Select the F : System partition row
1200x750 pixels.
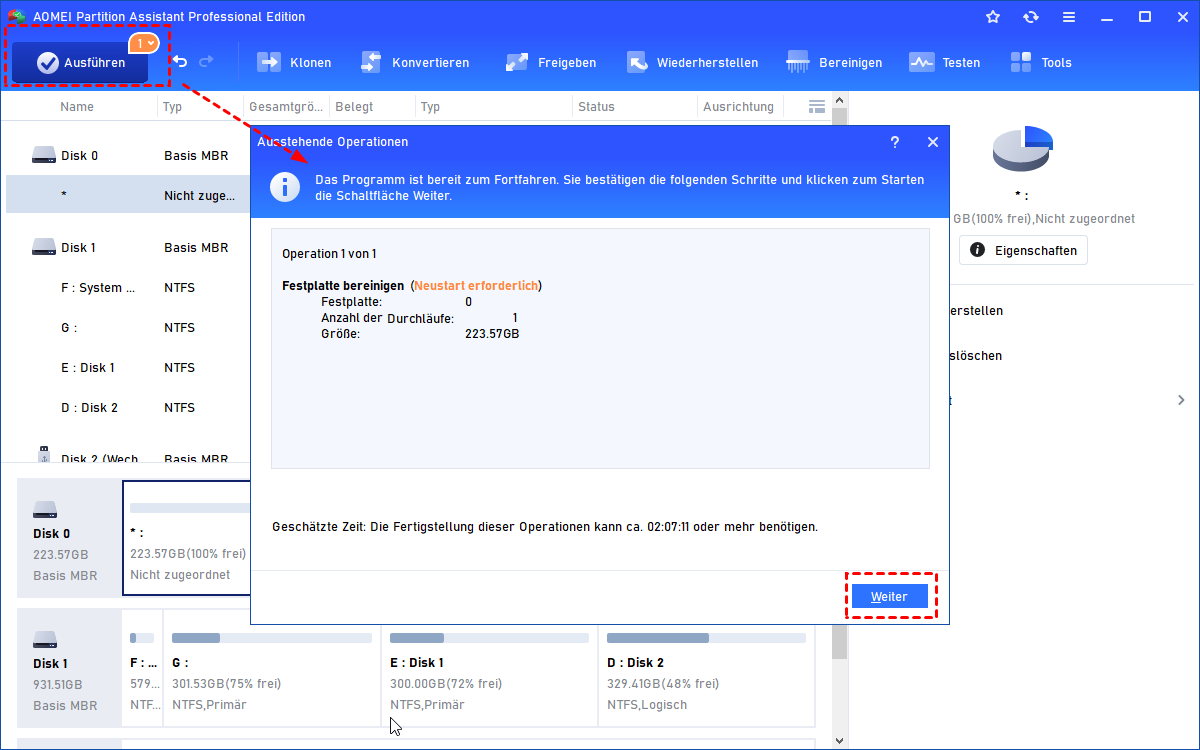point(128,288)
